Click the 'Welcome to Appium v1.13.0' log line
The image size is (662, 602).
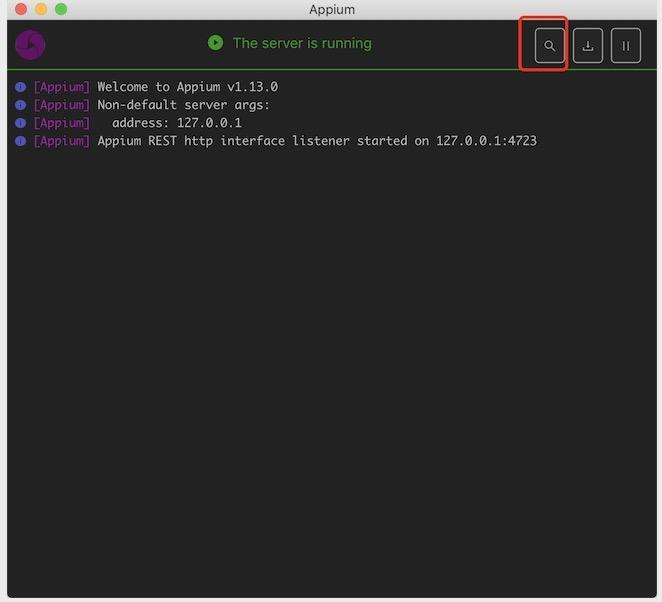pyautogui.click(x=187, y=87)
